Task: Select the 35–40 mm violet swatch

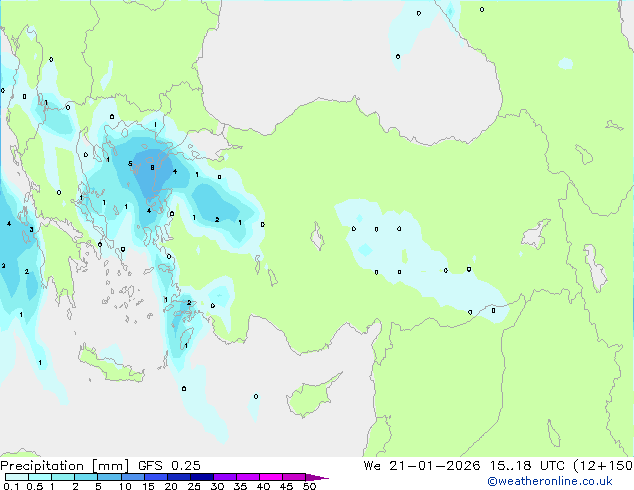Action: point(248,477)
